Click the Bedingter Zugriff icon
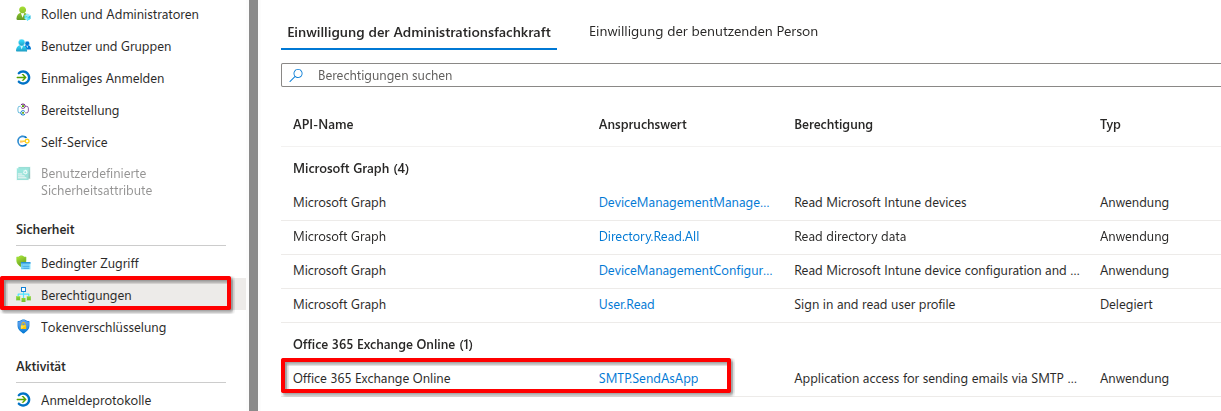Image resolution: width=1221 pixels, height=411 pixels. click(x=24, y=263)
